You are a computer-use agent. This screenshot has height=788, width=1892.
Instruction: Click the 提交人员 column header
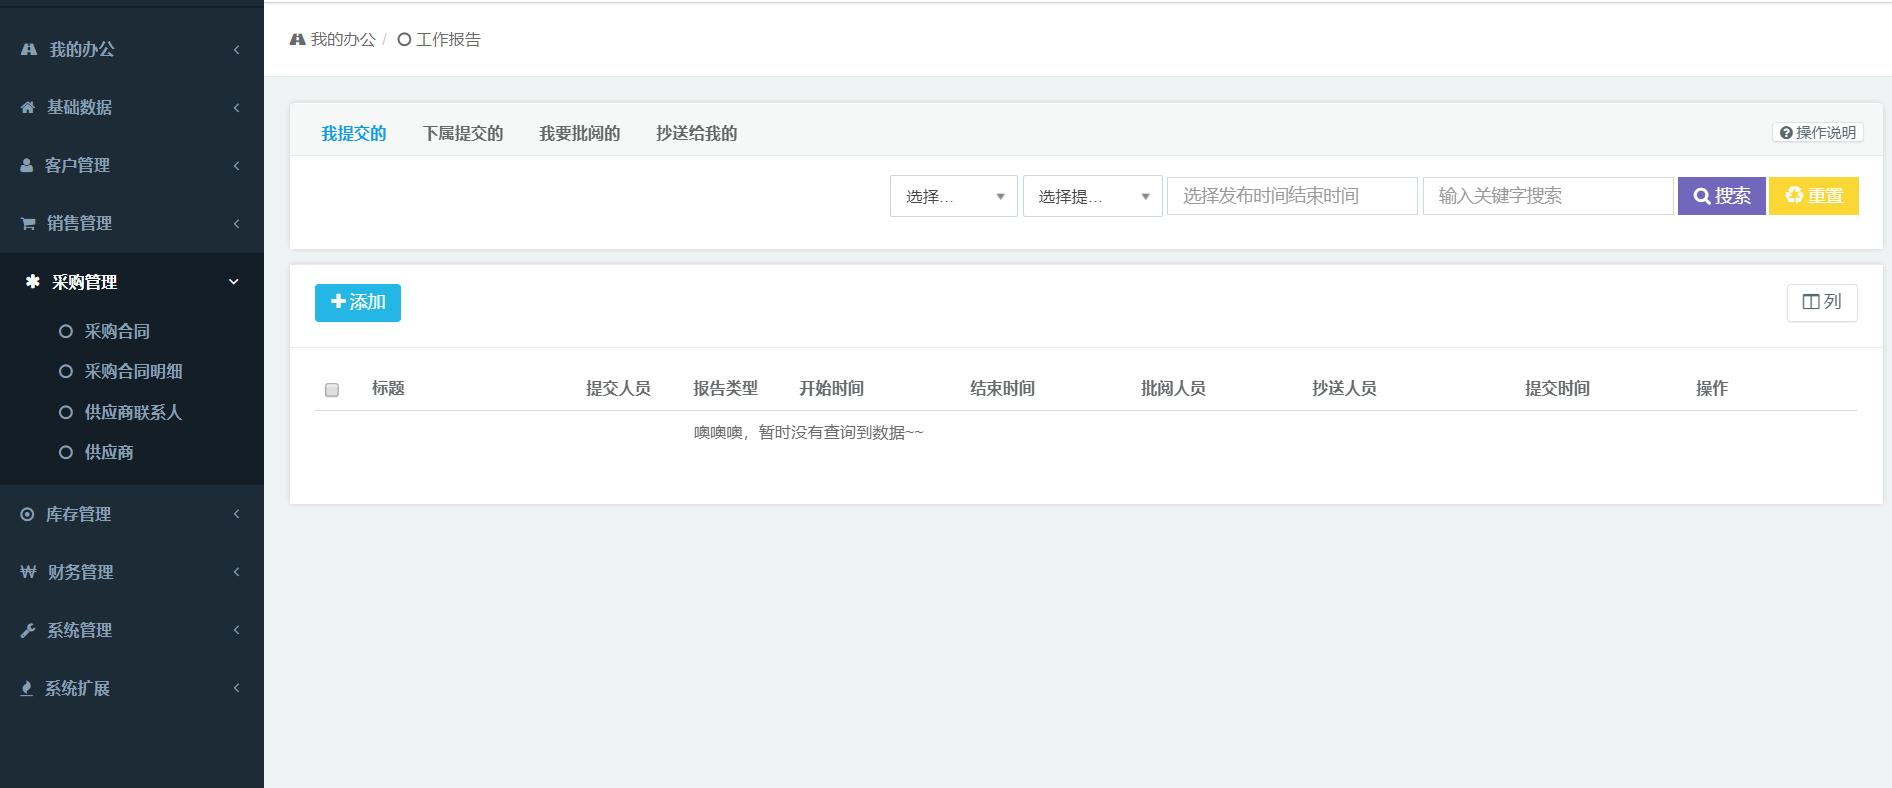[618, 389]
